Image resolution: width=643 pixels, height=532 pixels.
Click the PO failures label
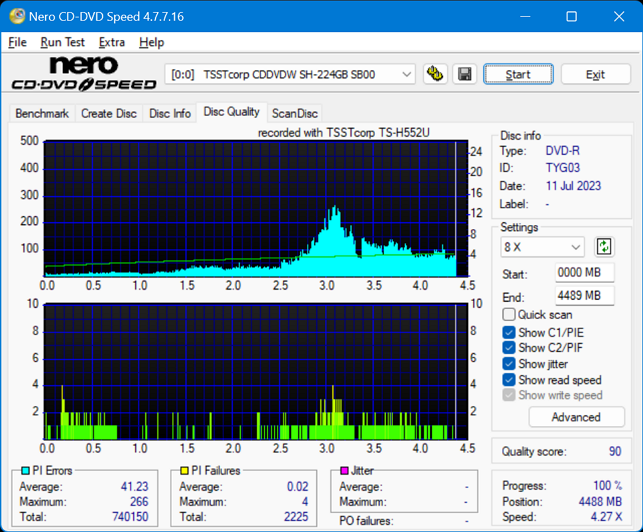pos(366,521)
